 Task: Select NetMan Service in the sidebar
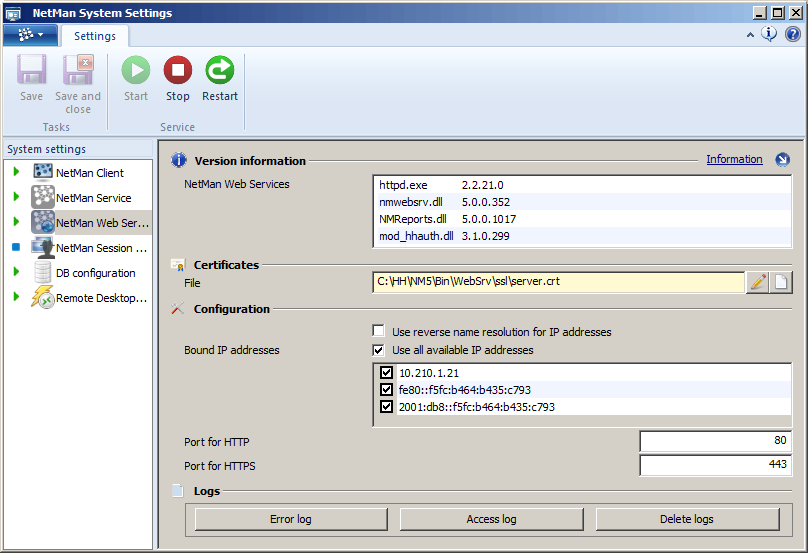(x=93, y=198)
